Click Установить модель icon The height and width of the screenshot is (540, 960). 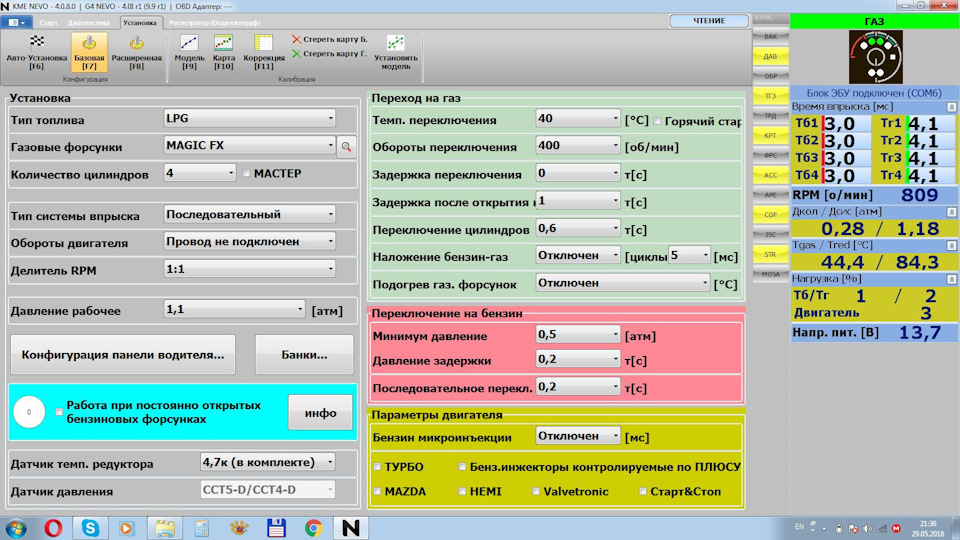(x=396, y=52)
